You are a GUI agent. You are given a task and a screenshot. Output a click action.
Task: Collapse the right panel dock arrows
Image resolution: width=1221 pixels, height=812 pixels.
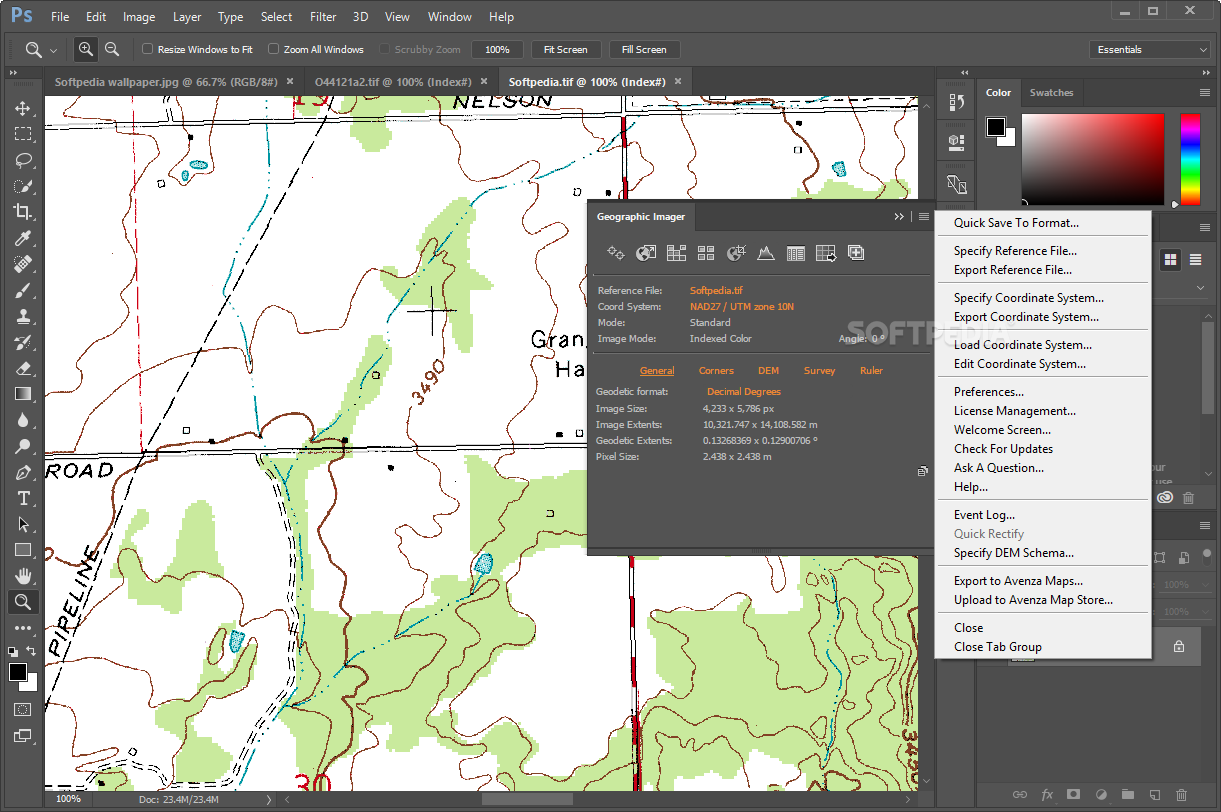[x=1204, y=73]
